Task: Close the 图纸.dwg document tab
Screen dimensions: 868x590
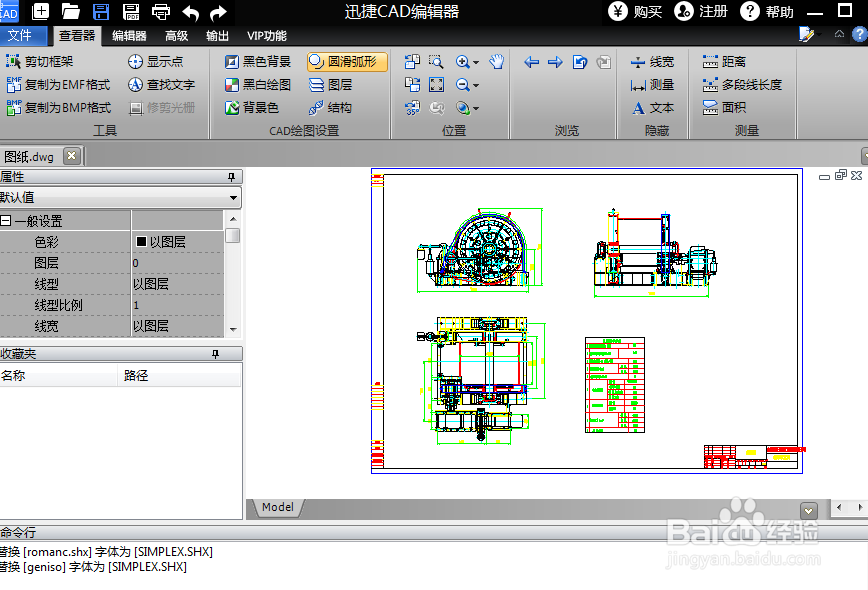Action: [71, 156]
